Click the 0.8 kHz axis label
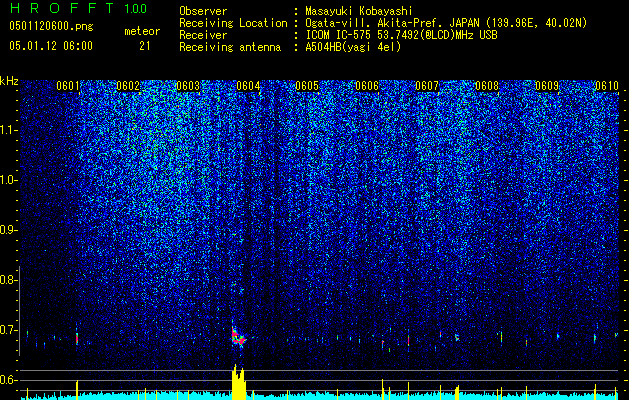629x400 pixels. [9, 280]
